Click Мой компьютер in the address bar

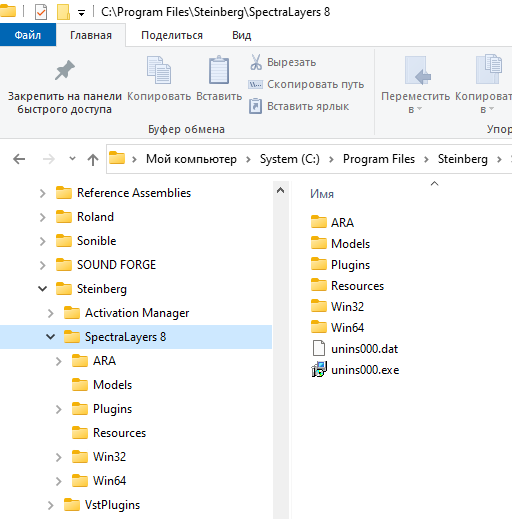coord(191,159)
